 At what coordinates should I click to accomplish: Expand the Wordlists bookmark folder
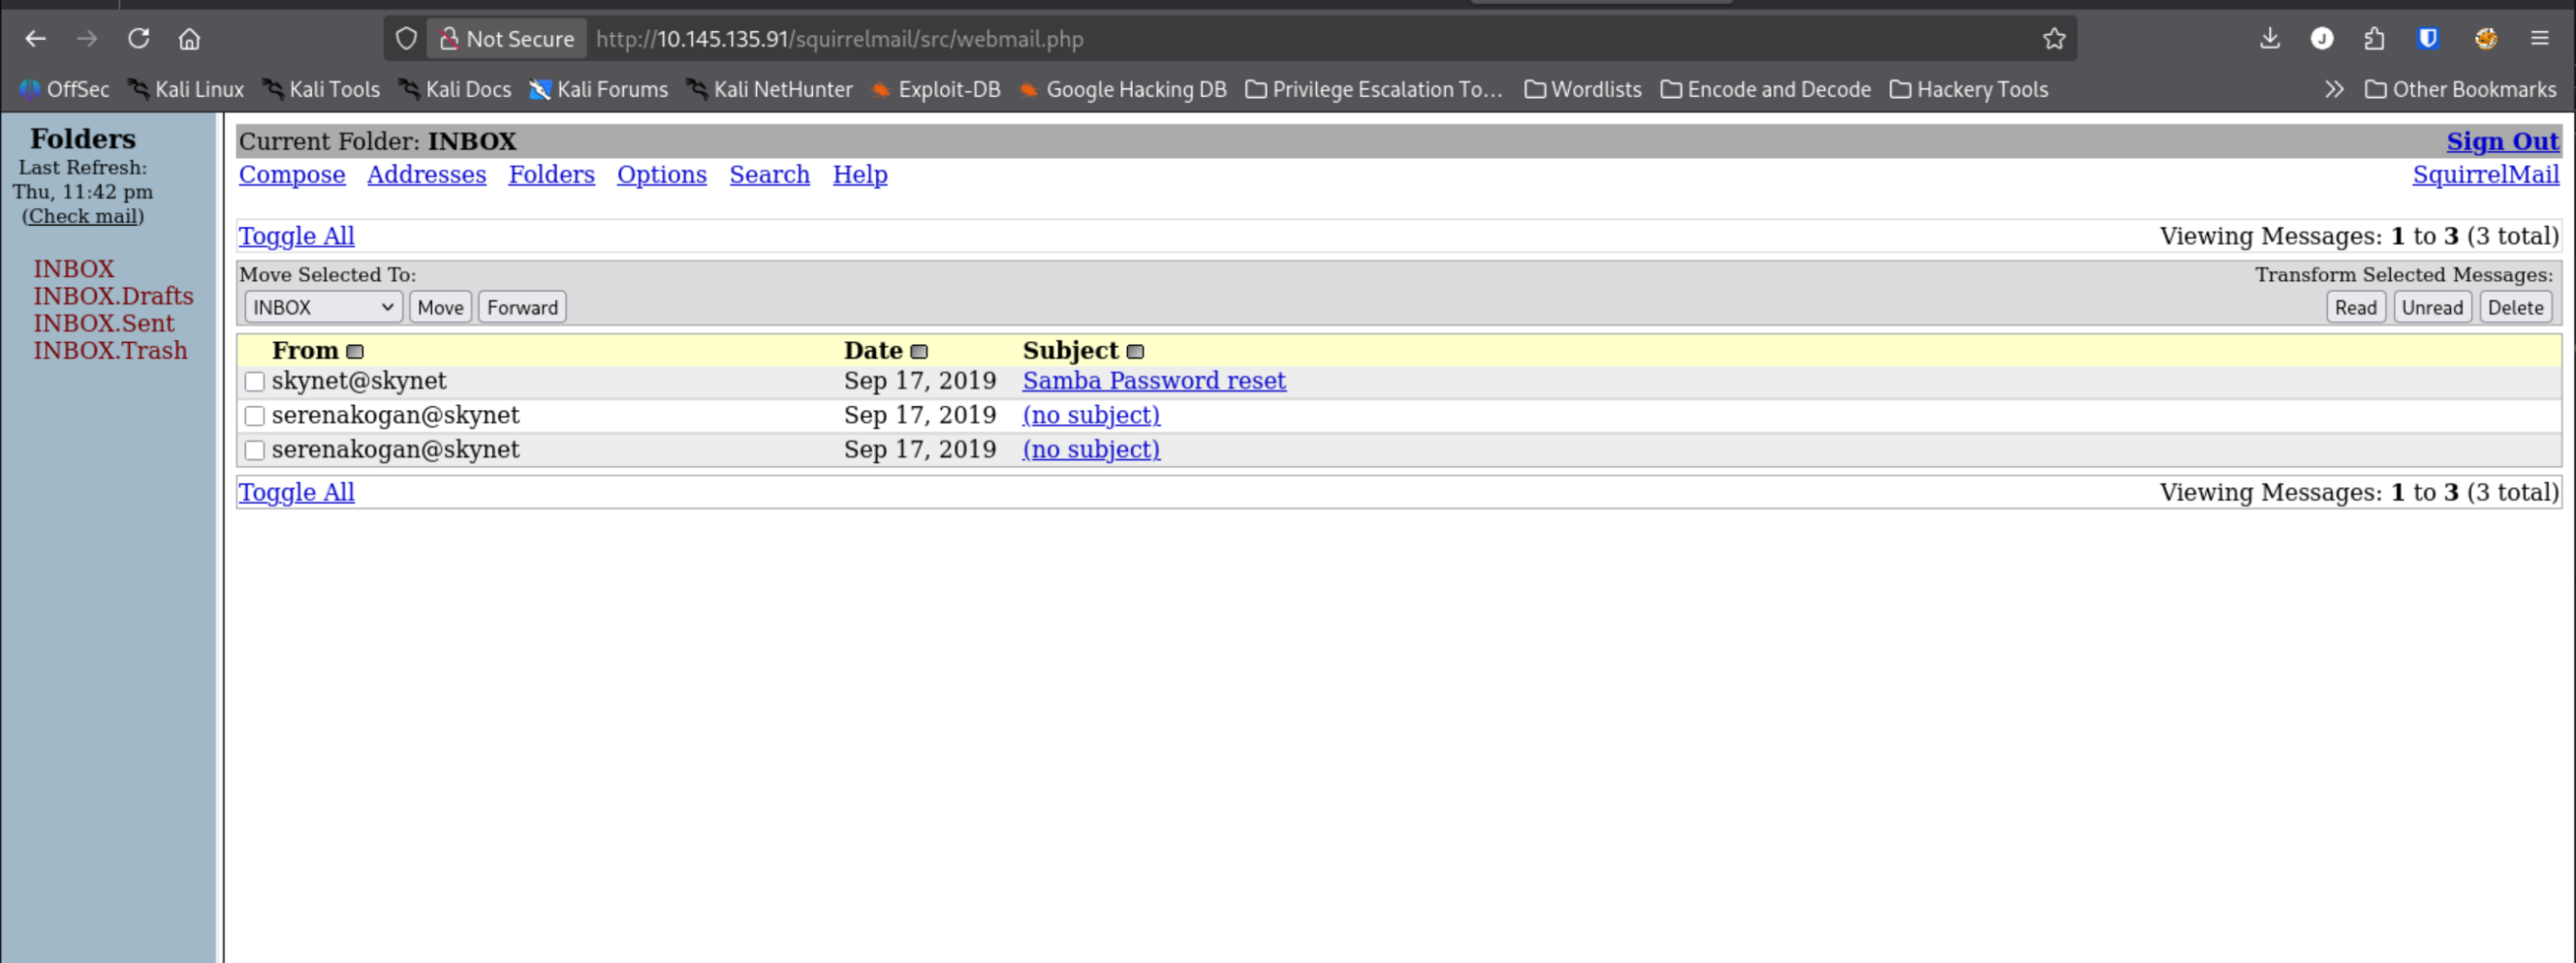coord(1583,90)
